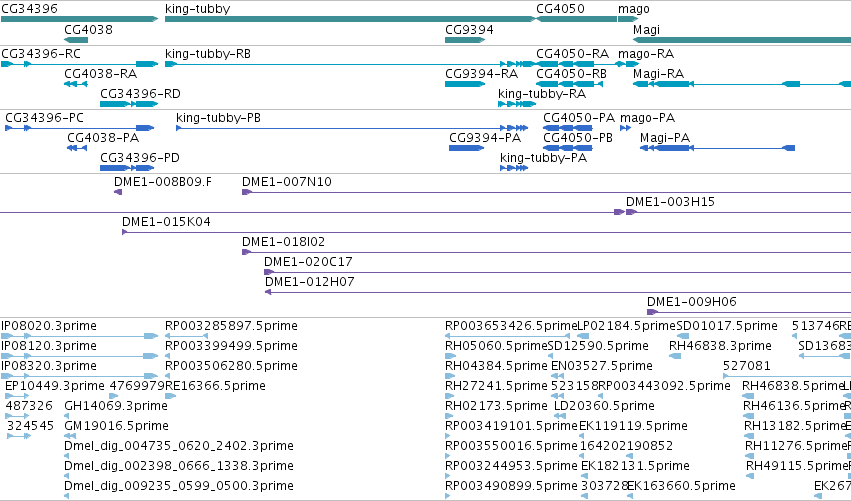
Task: Open the king-tubby-RB transcript label
Action: pos(208,54)
